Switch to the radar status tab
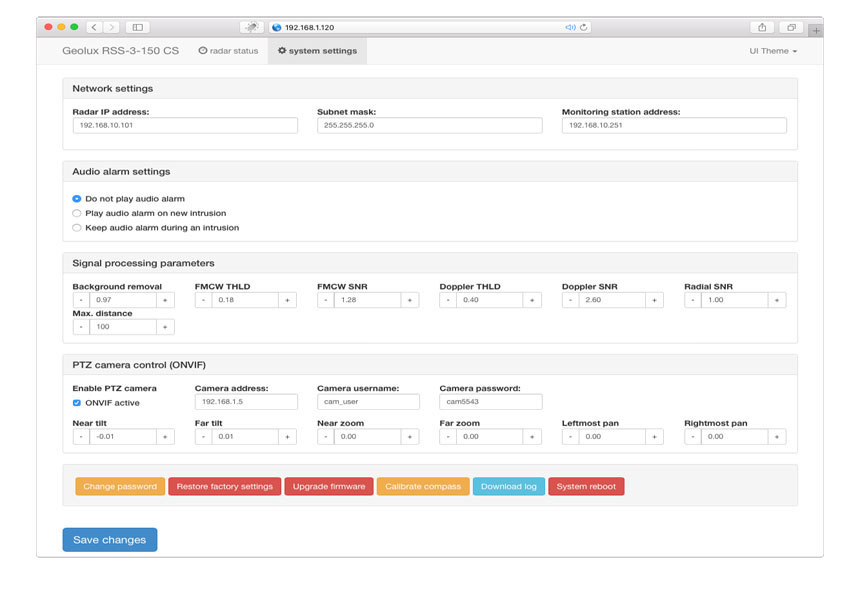The width and height of the screenshot is (860, 600). click(228, 51)
